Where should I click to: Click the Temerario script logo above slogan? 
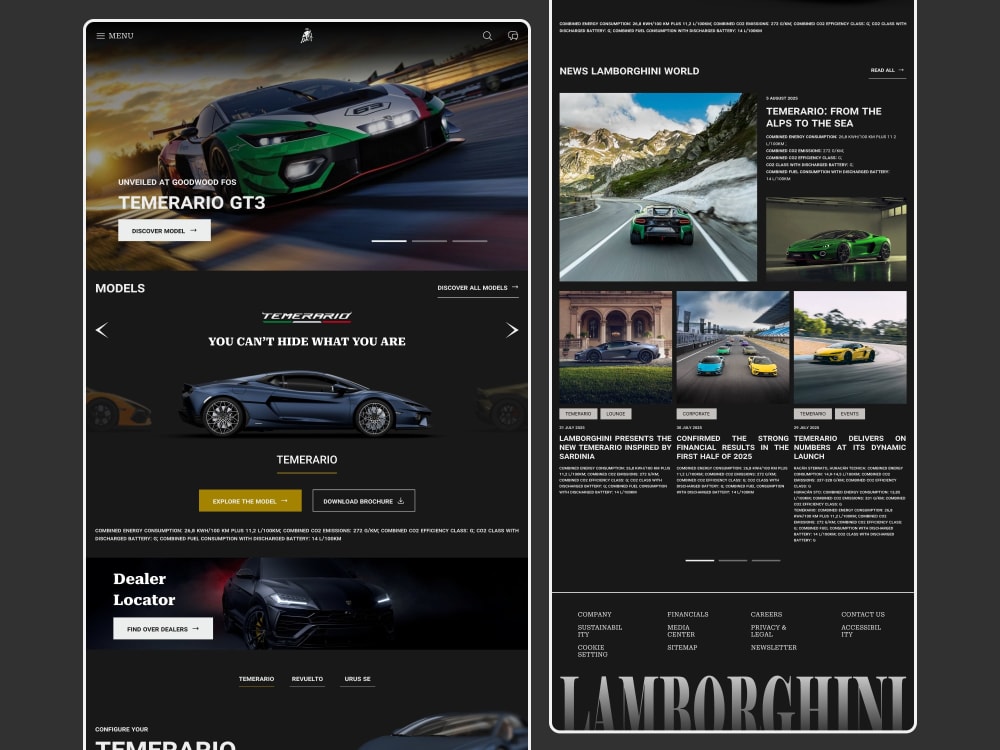click(307, 316)
